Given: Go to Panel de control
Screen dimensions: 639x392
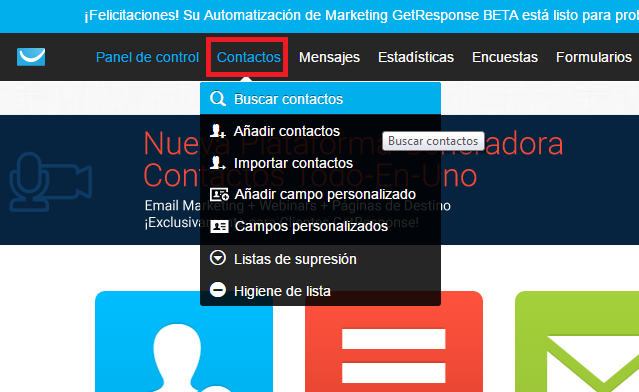Looking at the screenshot, I should click(x=147, y=57).
